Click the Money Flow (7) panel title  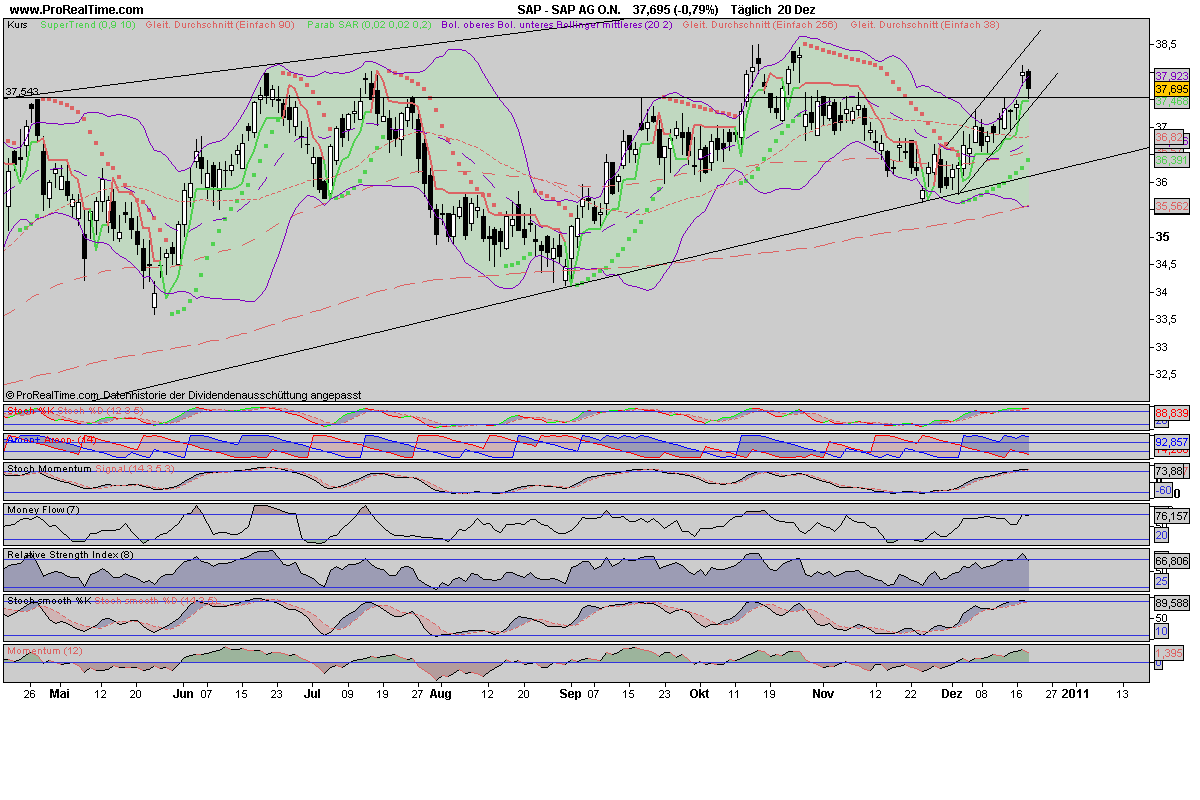45,510
